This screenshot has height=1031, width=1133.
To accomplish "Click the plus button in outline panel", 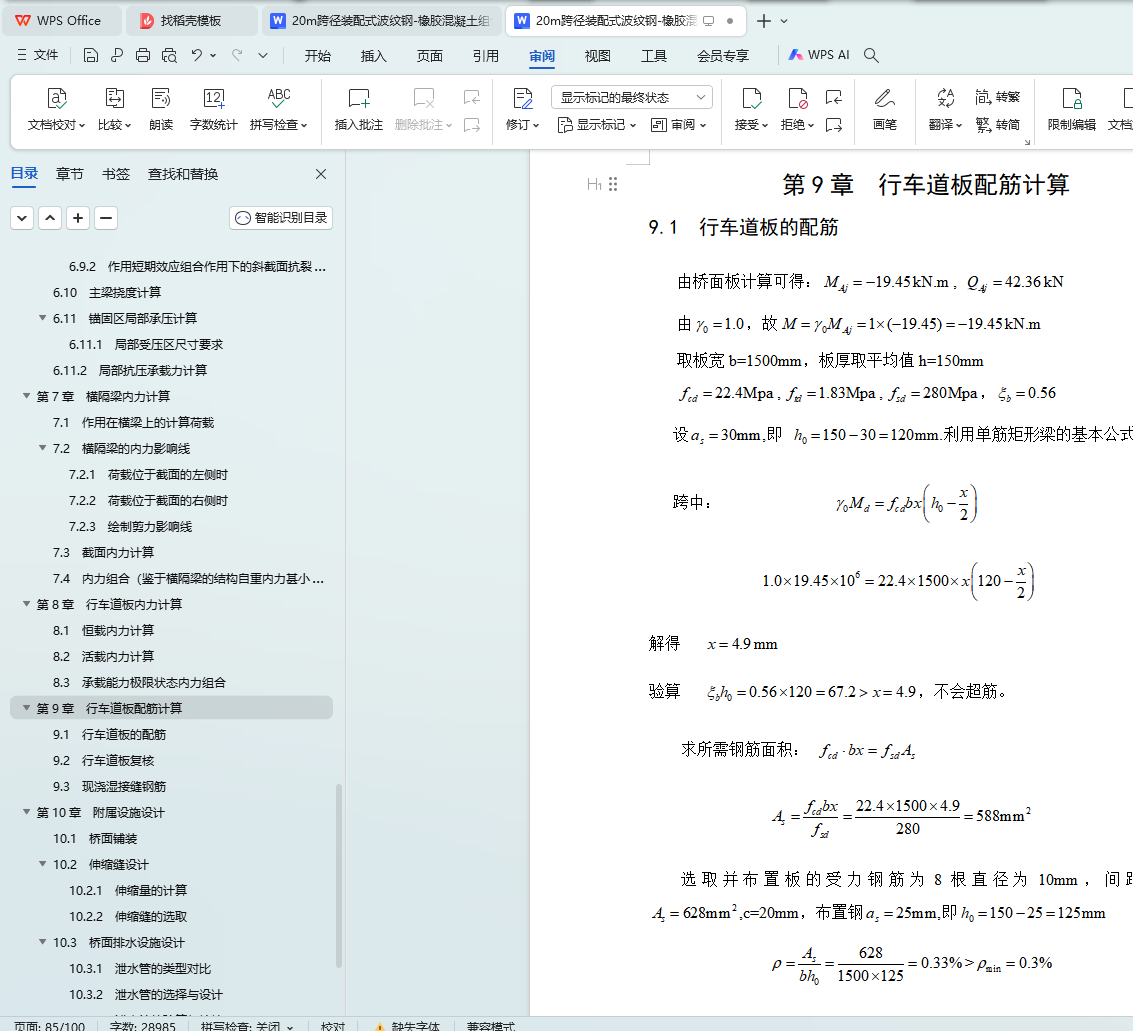I will (x=78, y=217).
